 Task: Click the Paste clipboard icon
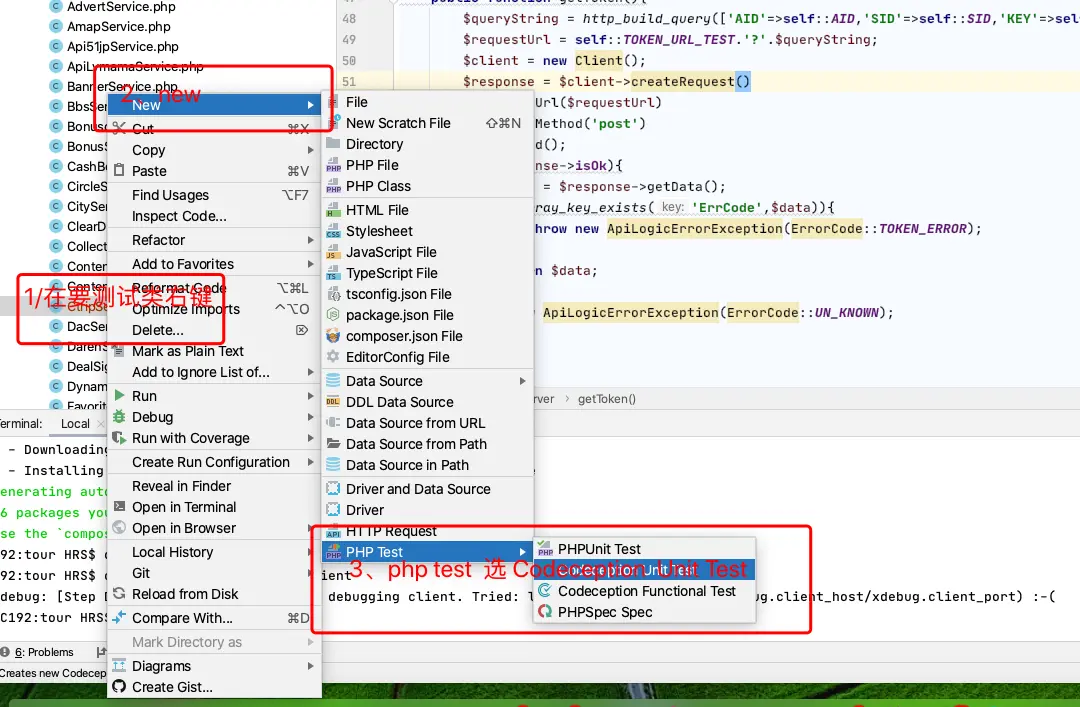(x=119, y=170)
